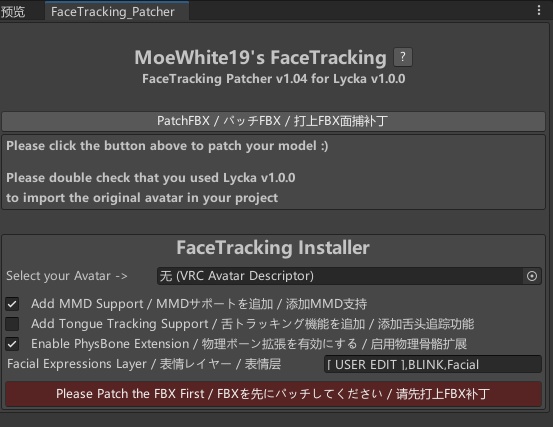Click the Select your Avatar label
553x427 pixels.
point(67,276)
